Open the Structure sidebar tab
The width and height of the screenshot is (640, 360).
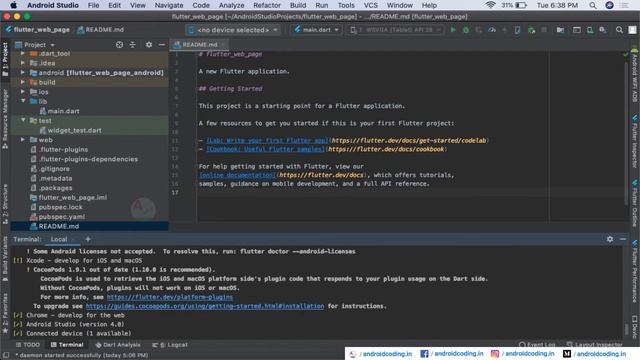[5, 204]
